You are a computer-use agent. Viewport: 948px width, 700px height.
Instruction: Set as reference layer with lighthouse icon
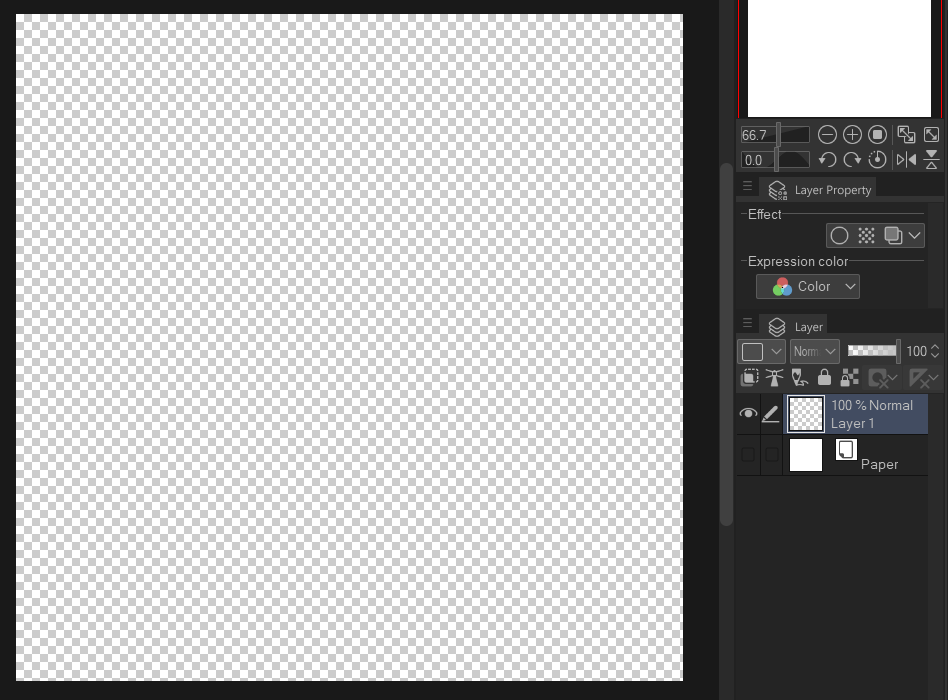click(774, 378)
